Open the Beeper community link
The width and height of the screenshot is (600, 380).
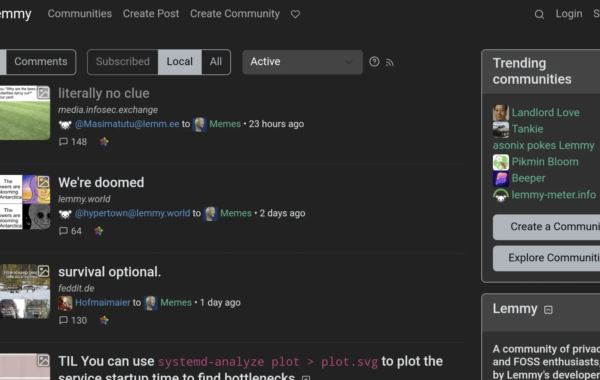528,178
